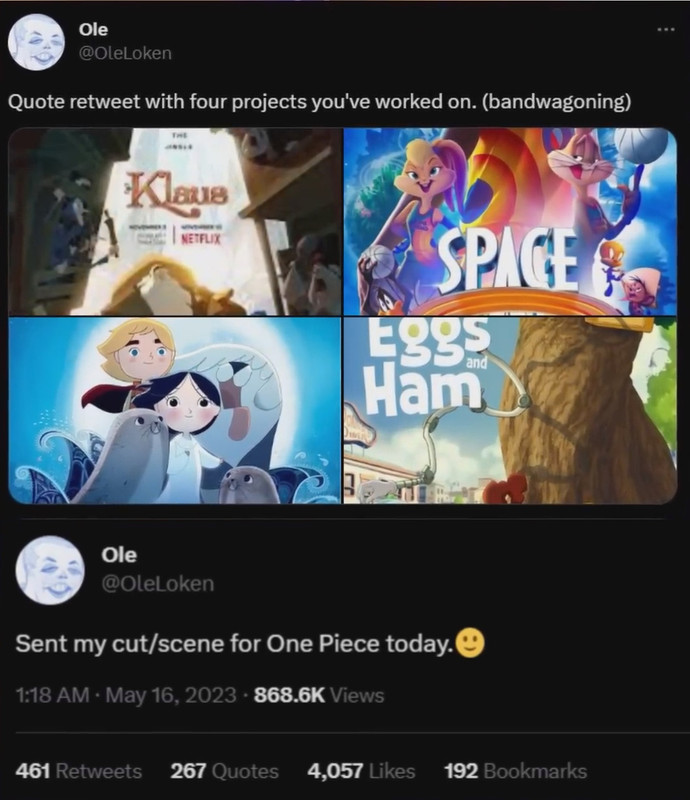Click Ole's avatar on the lower tweet
The height and width of the screenshot is (800, 690).
[50, 570]
